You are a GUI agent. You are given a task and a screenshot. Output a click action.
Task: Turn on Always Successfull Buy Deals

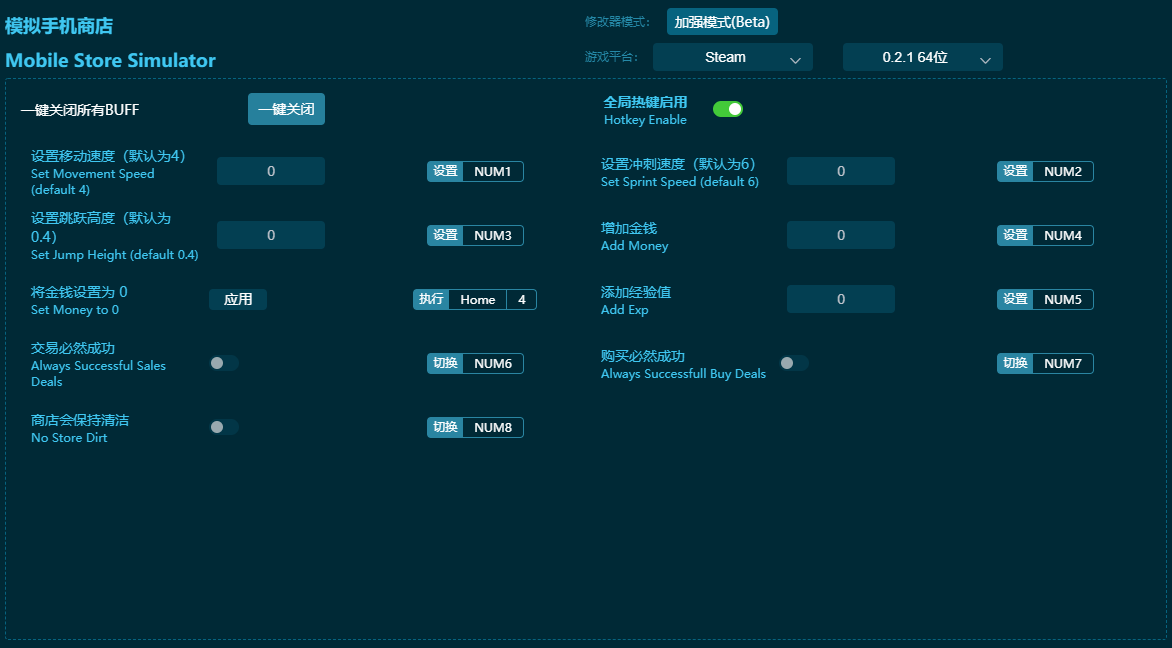pyautogui.click(x=794, y=363)
